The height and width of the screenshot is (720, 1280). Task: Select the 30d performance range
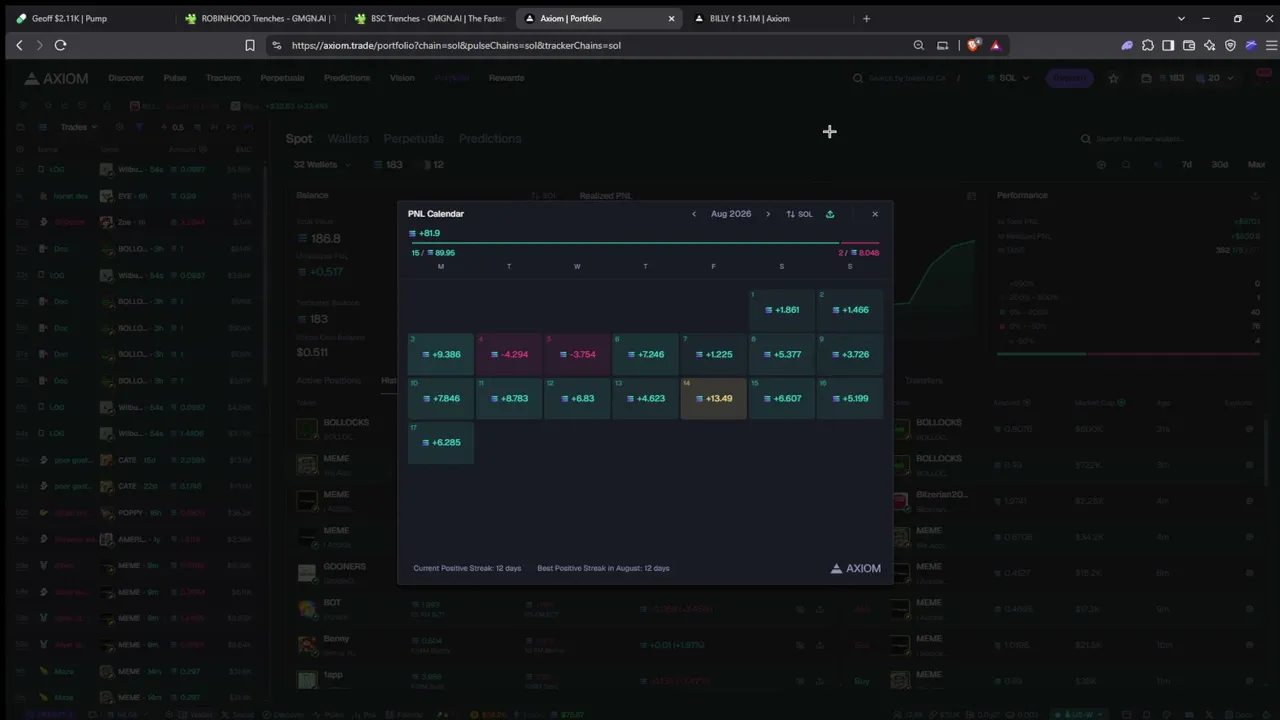(x=1219, y=164)
